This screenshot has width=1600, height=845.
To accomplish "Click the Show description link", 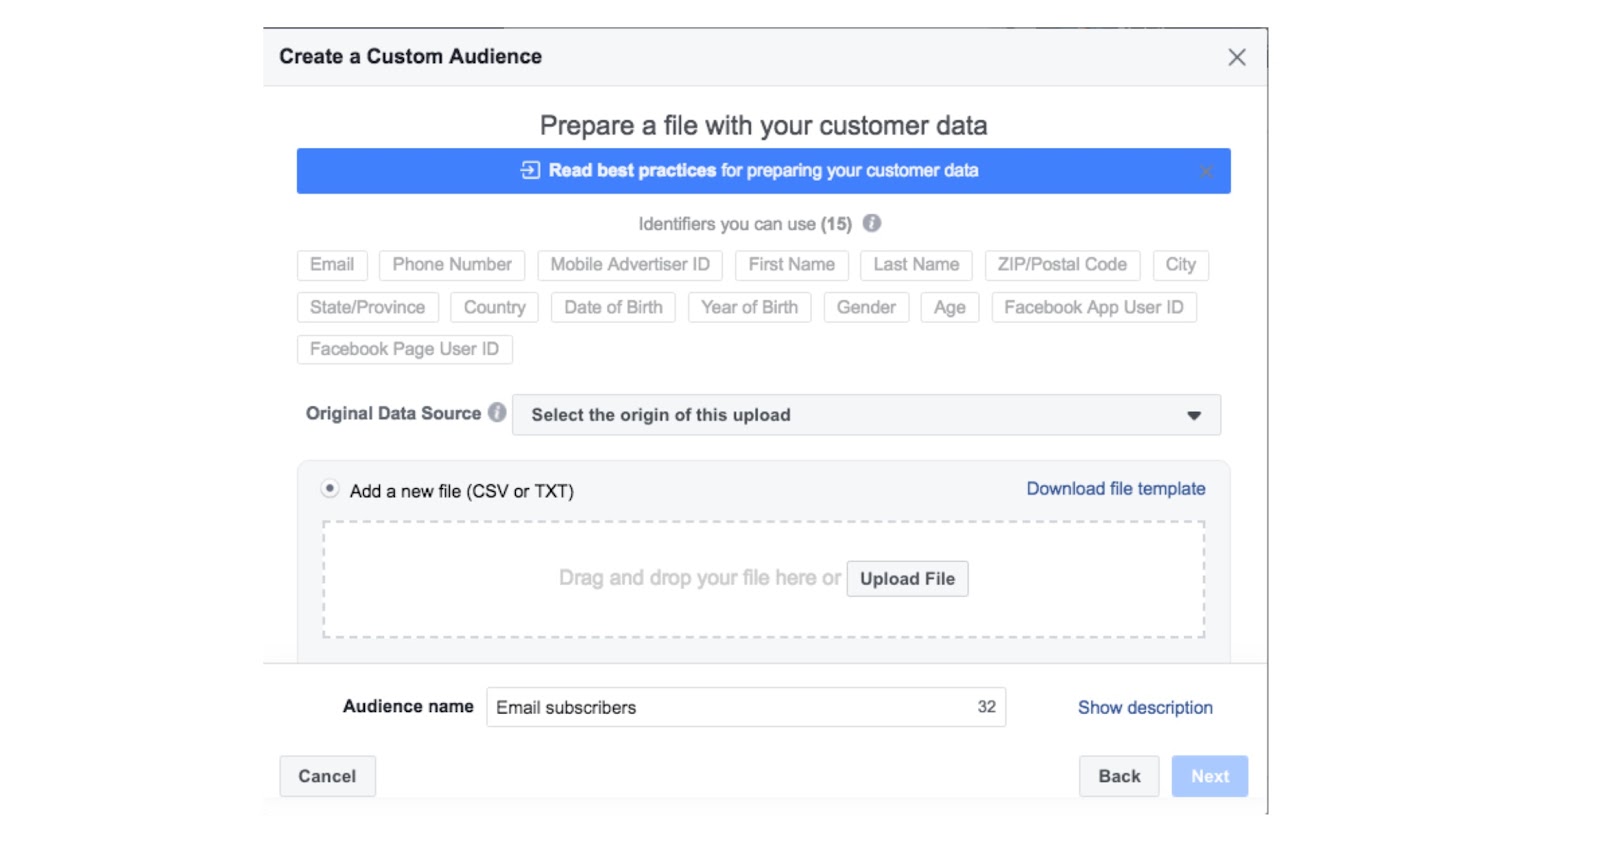I will coord(1145,707).
